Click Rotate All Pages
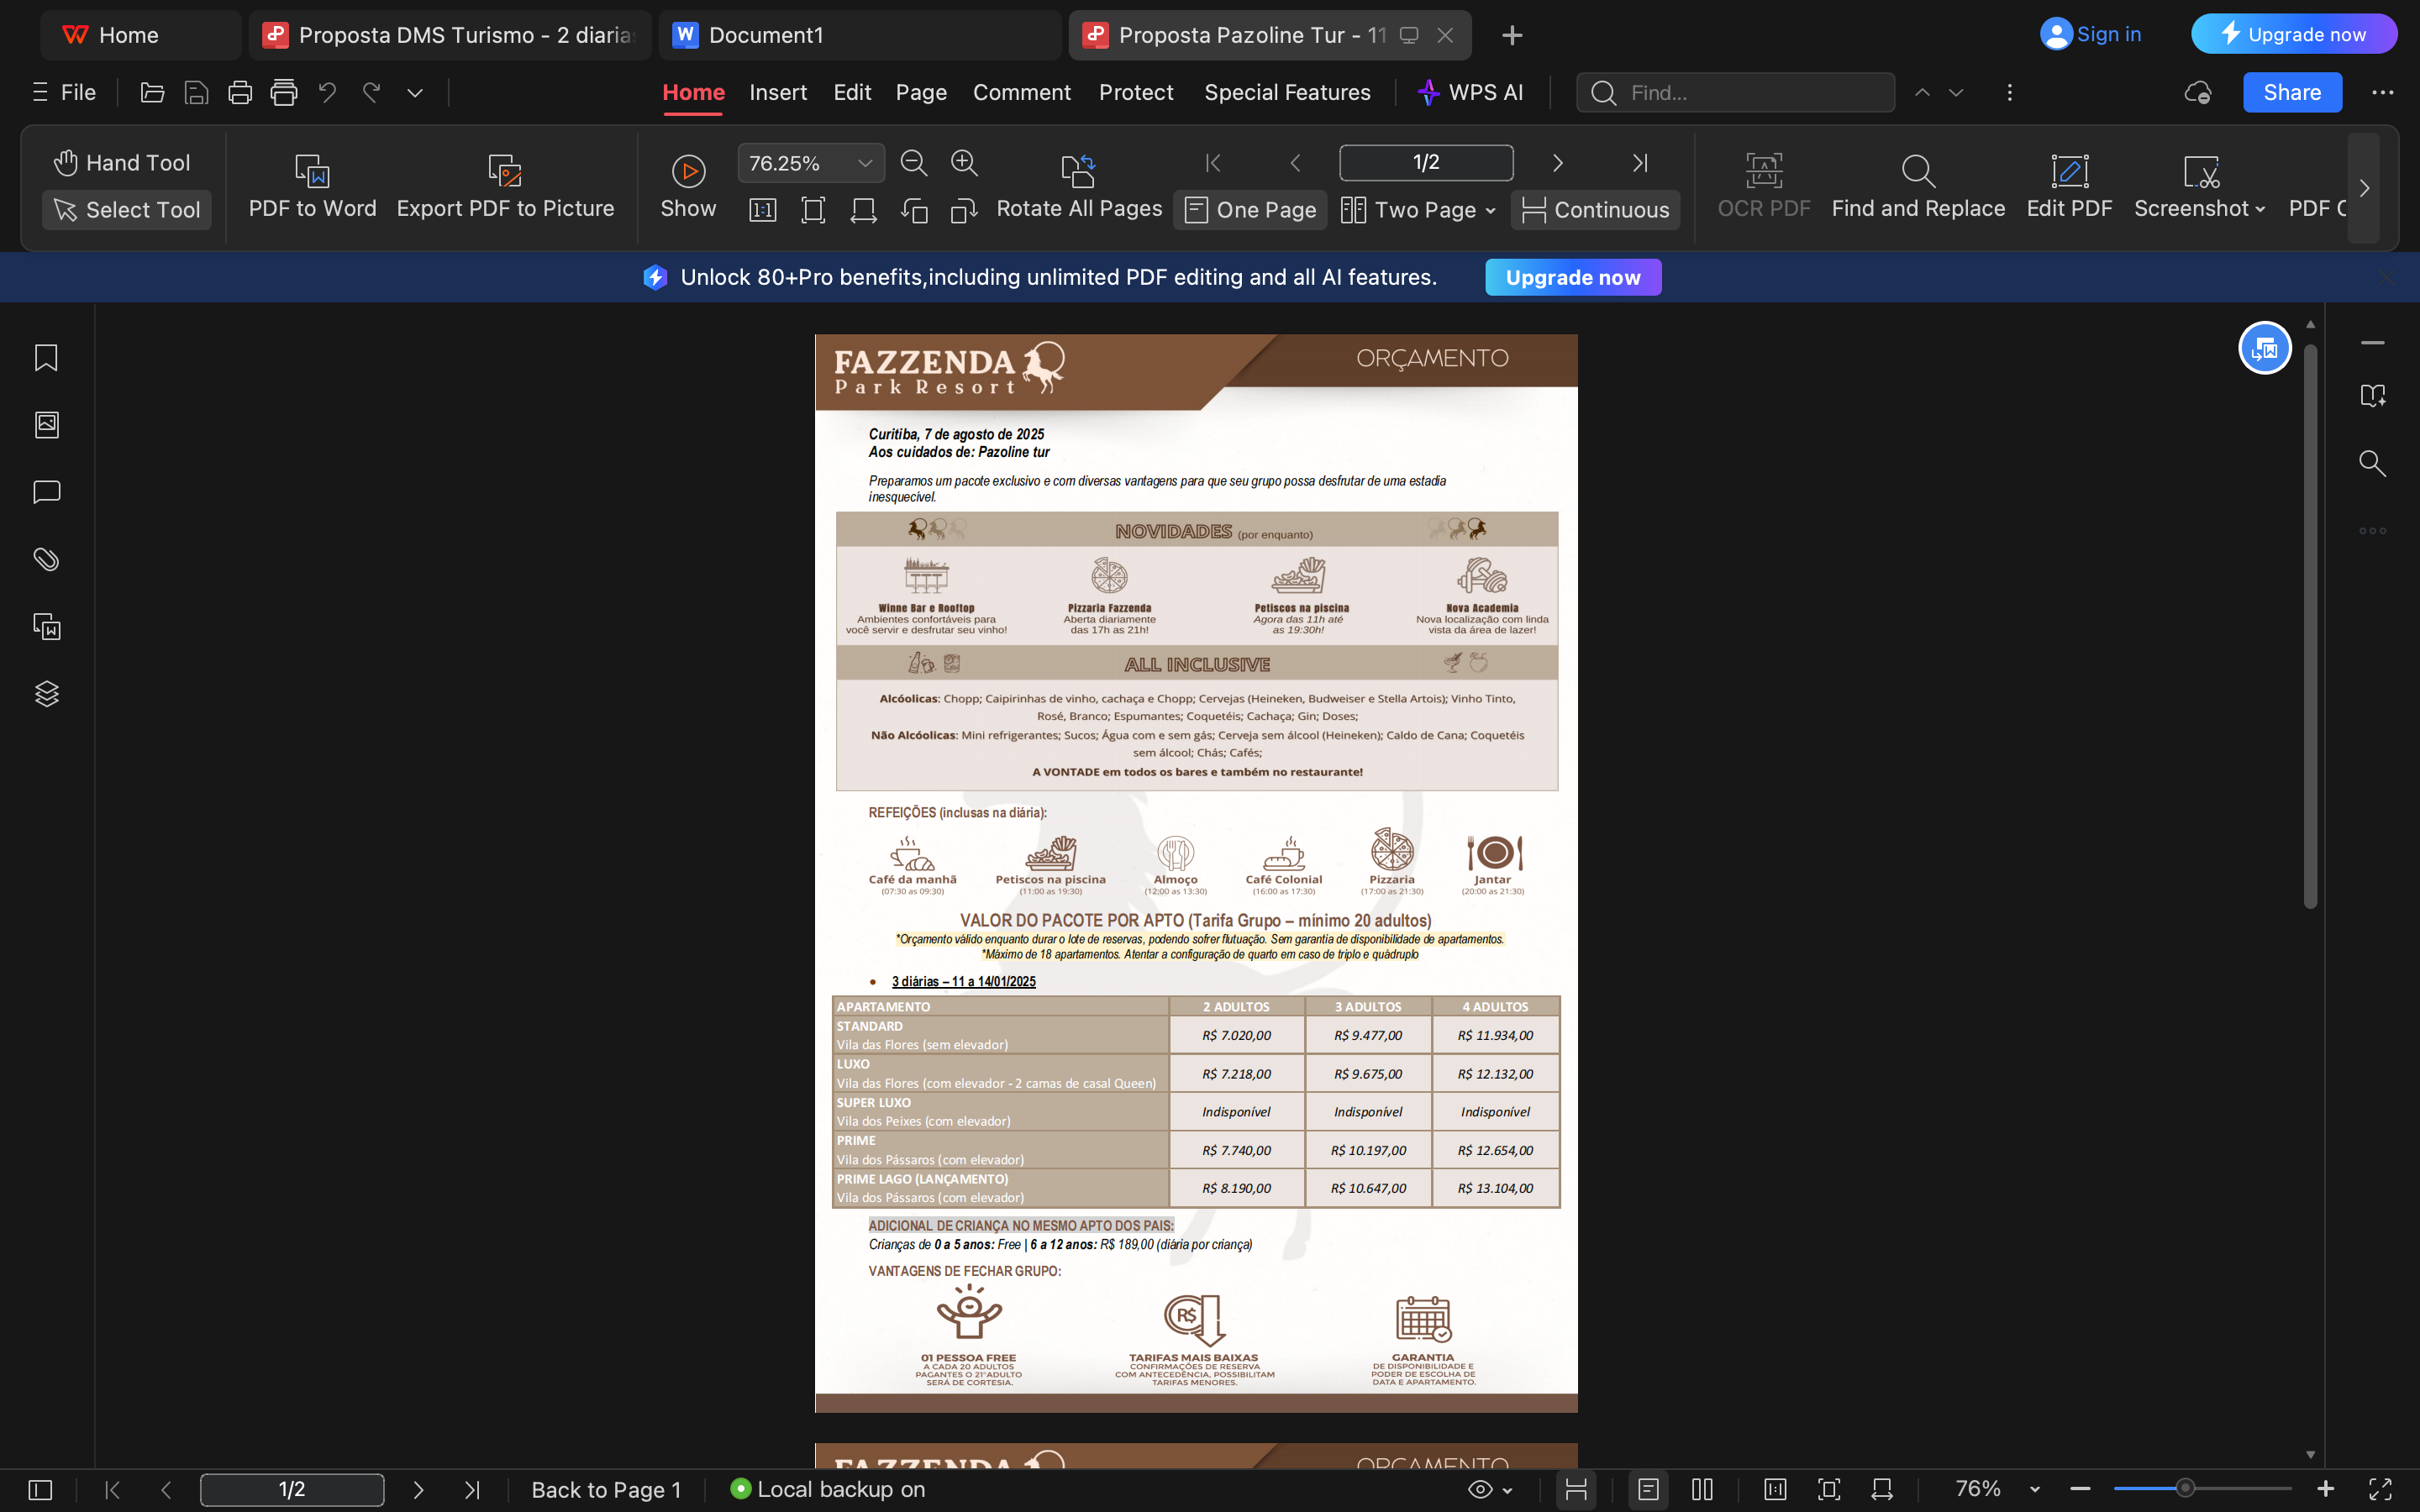 (x=1079, y=187)
